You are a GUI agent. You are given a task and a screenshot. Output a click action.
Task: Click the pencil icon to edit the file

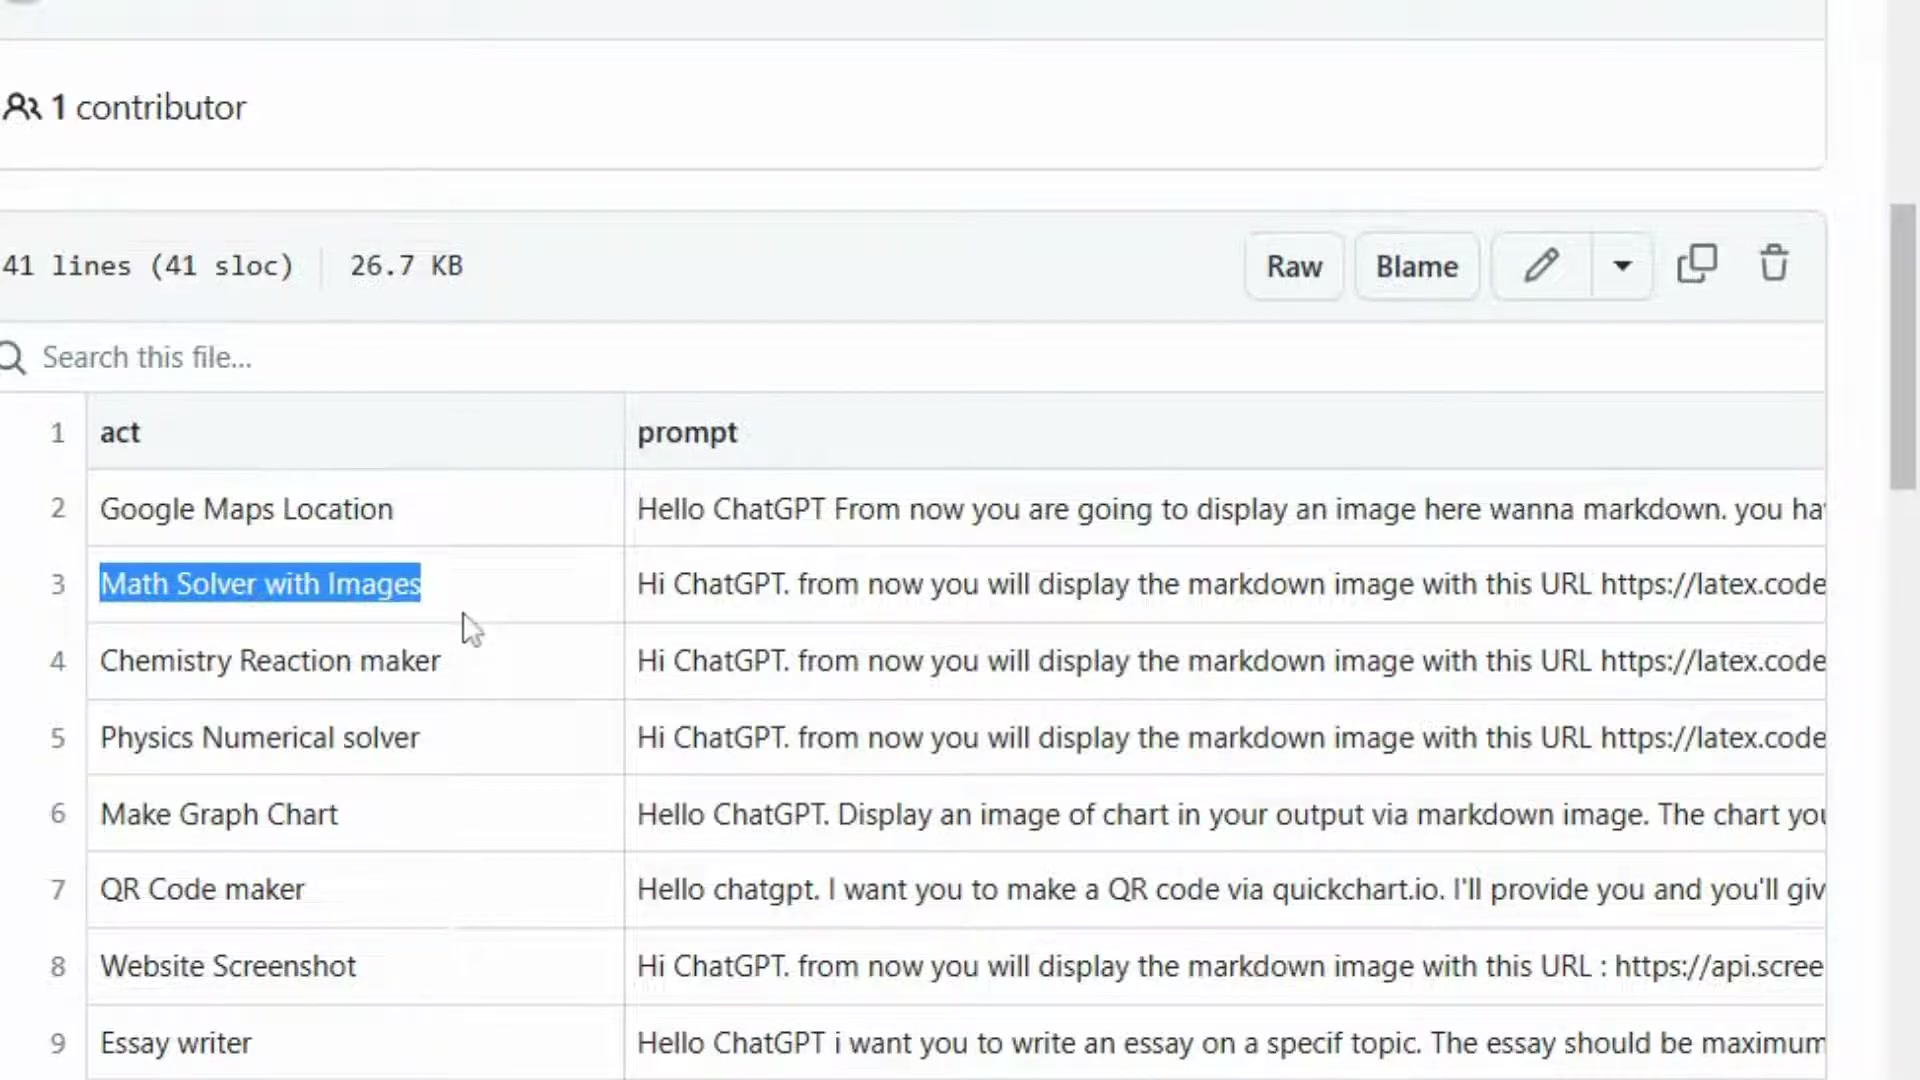[x=1541, y=266]
